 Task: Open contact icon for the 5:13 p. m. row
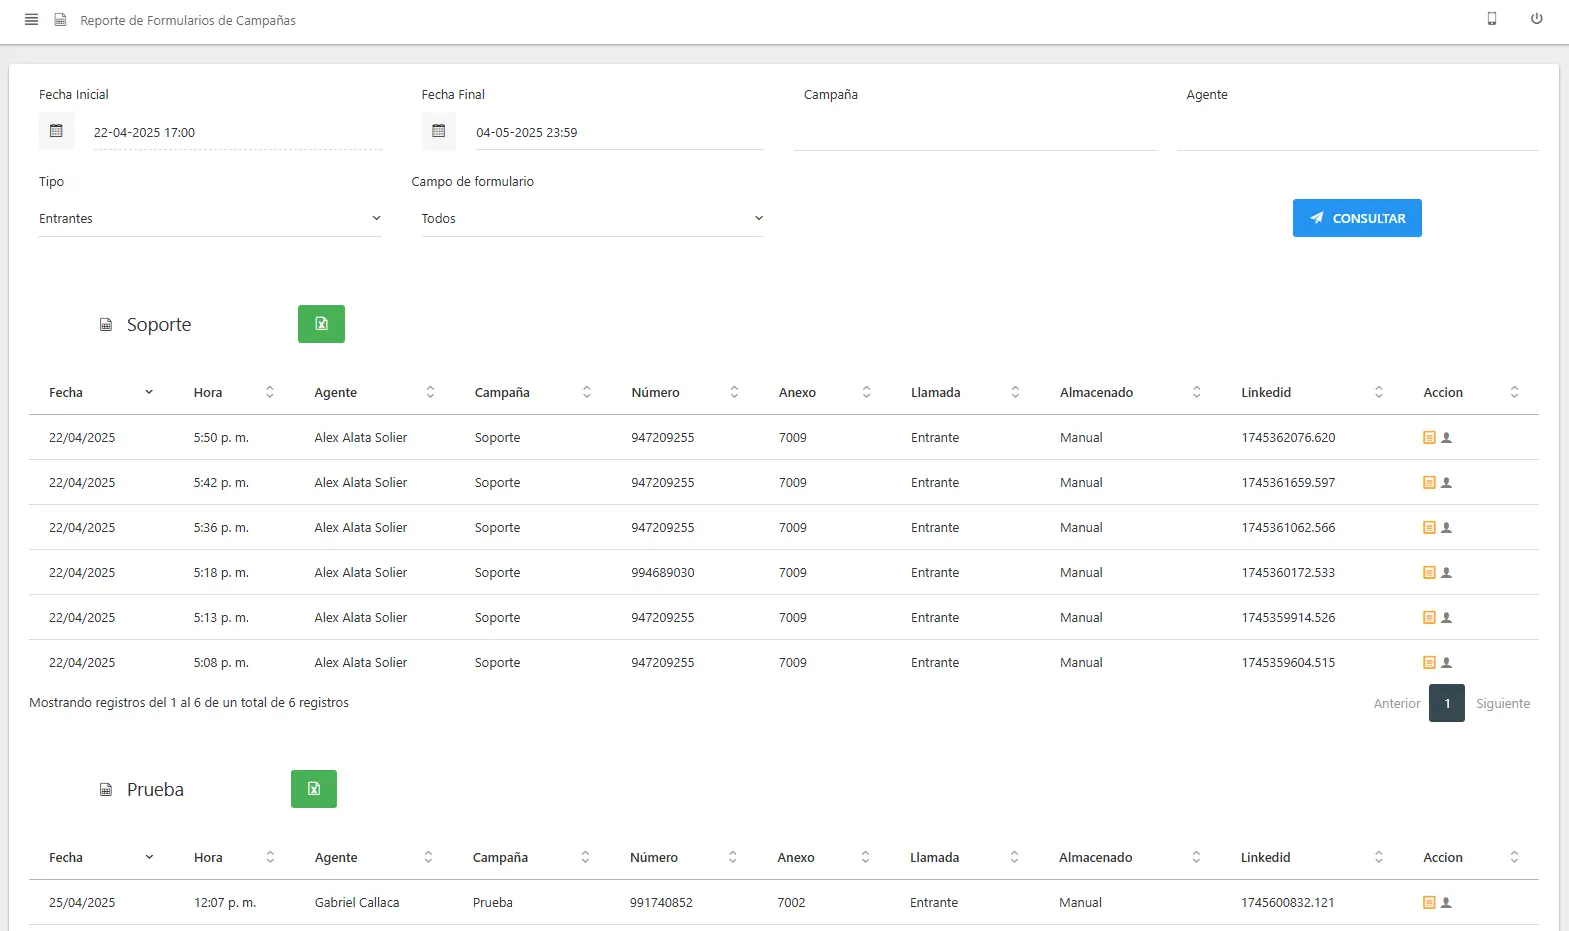(x=1446, y=617)
